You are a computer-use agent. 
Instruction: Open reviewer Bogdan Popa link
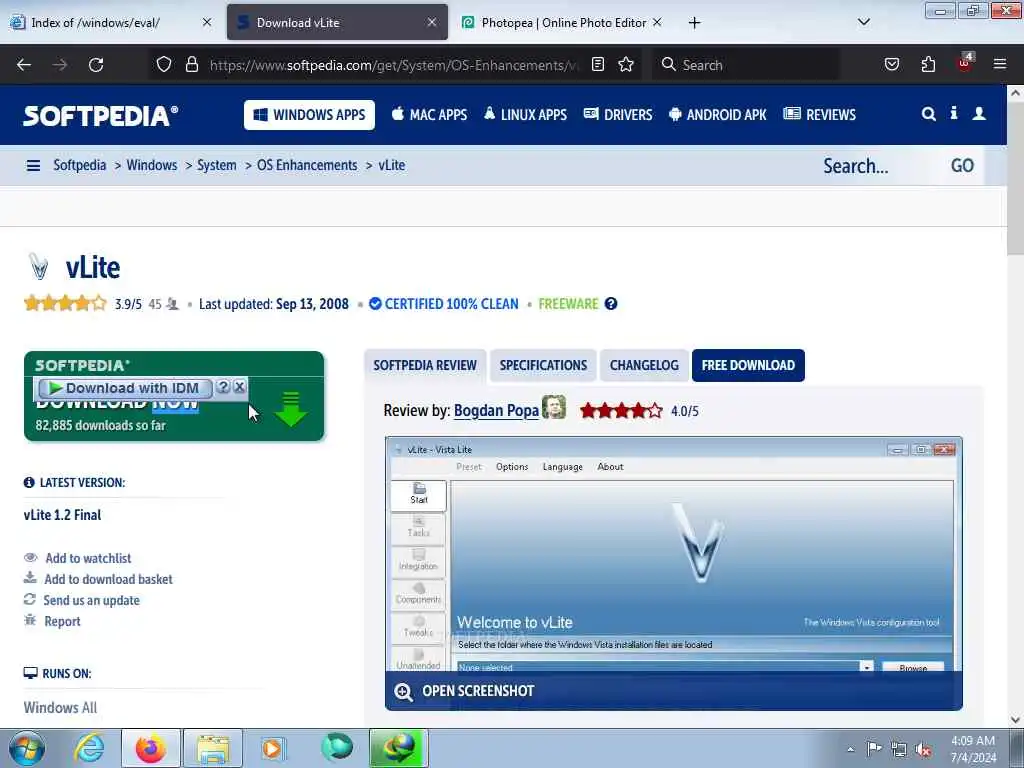pos(496,411)
